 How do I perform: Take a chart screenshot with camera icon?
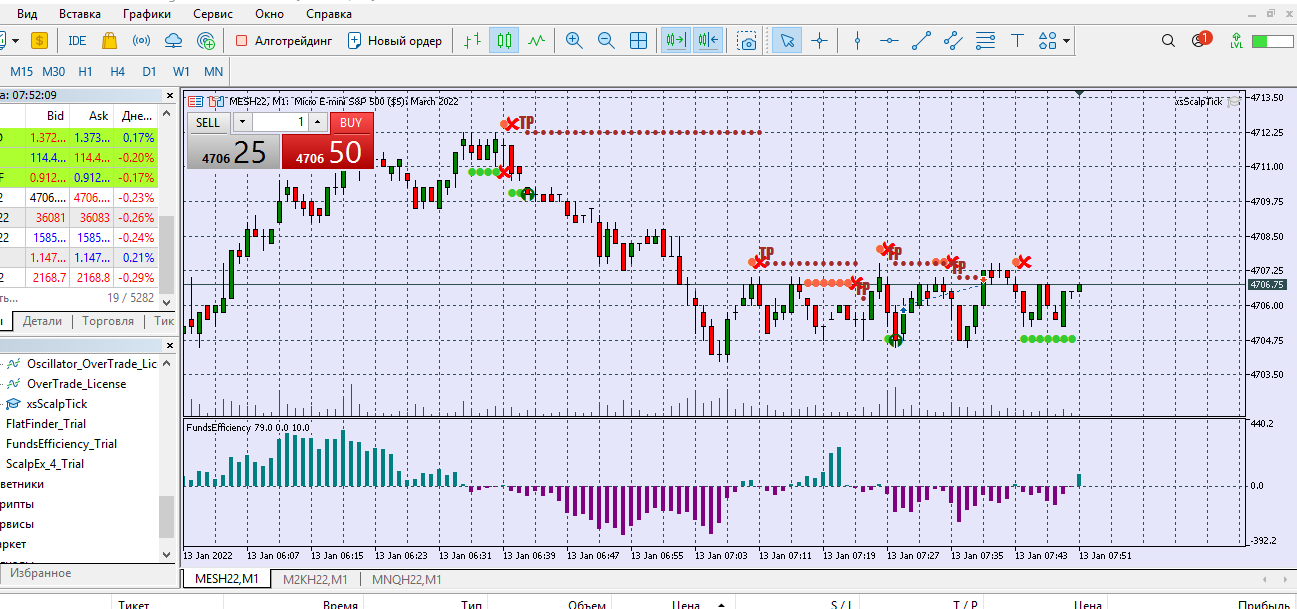(747, 41)
